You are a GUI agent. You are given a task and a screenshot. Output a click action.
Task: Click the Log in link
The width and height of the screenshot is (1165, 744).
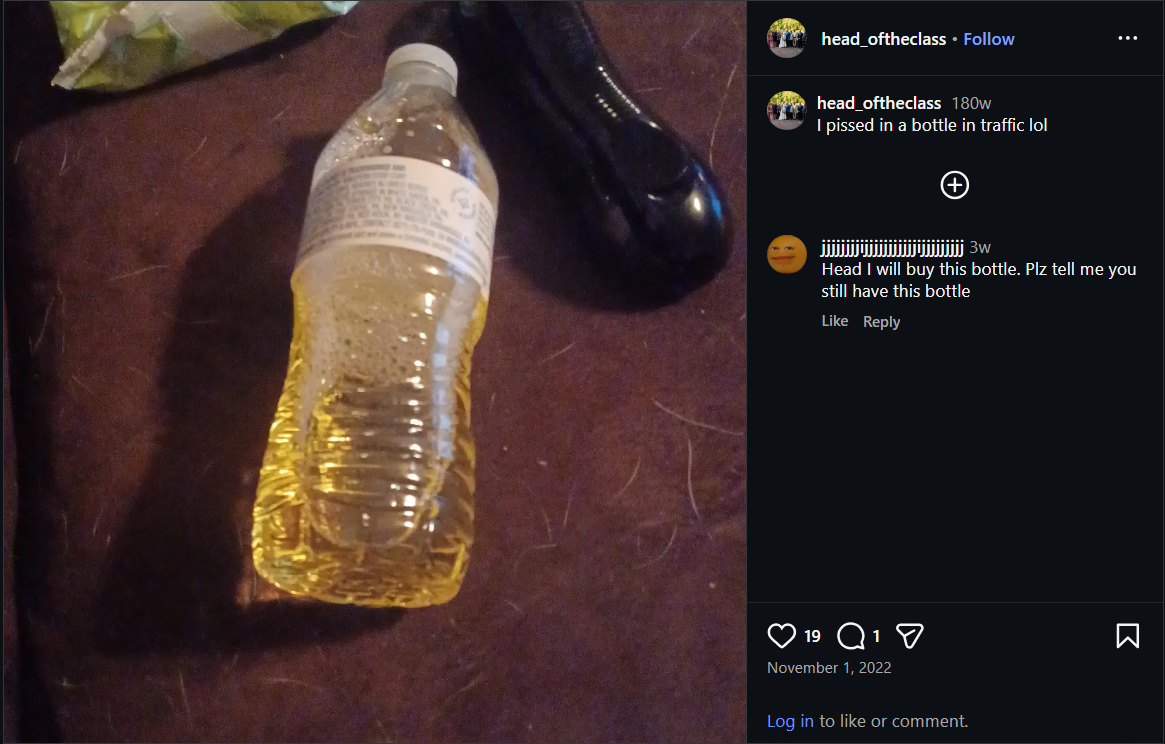click(790, 721)
